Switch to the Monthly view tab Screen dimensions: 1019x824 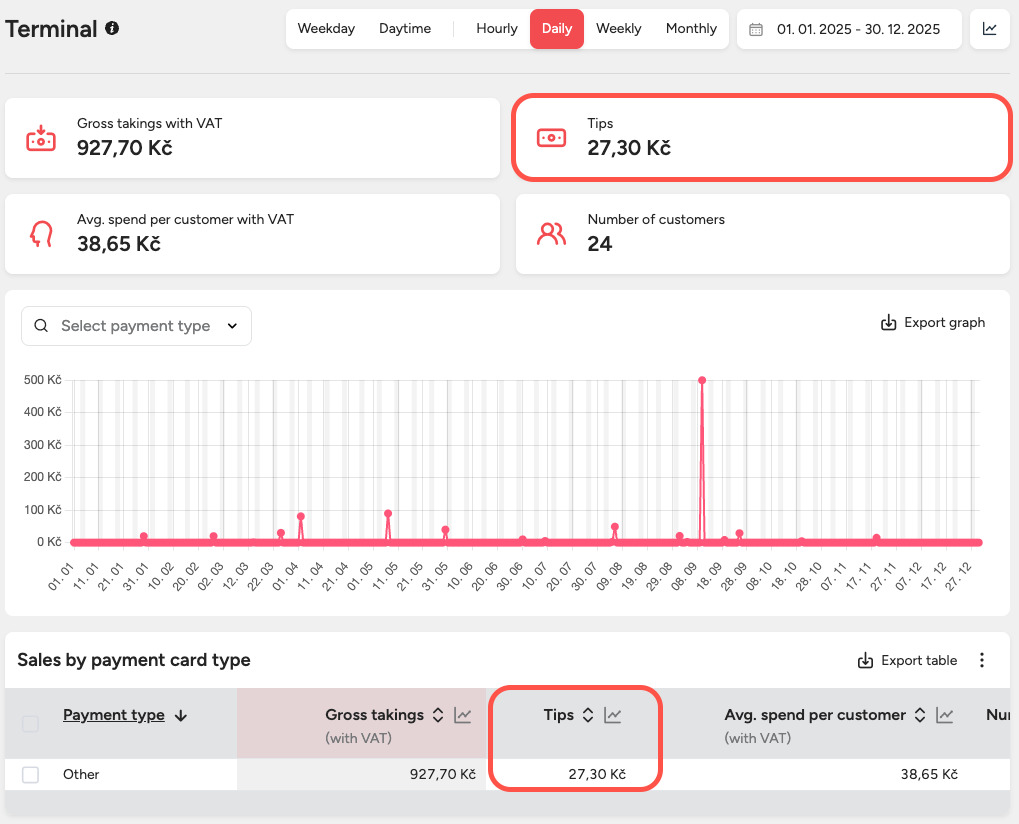[691, 29]
